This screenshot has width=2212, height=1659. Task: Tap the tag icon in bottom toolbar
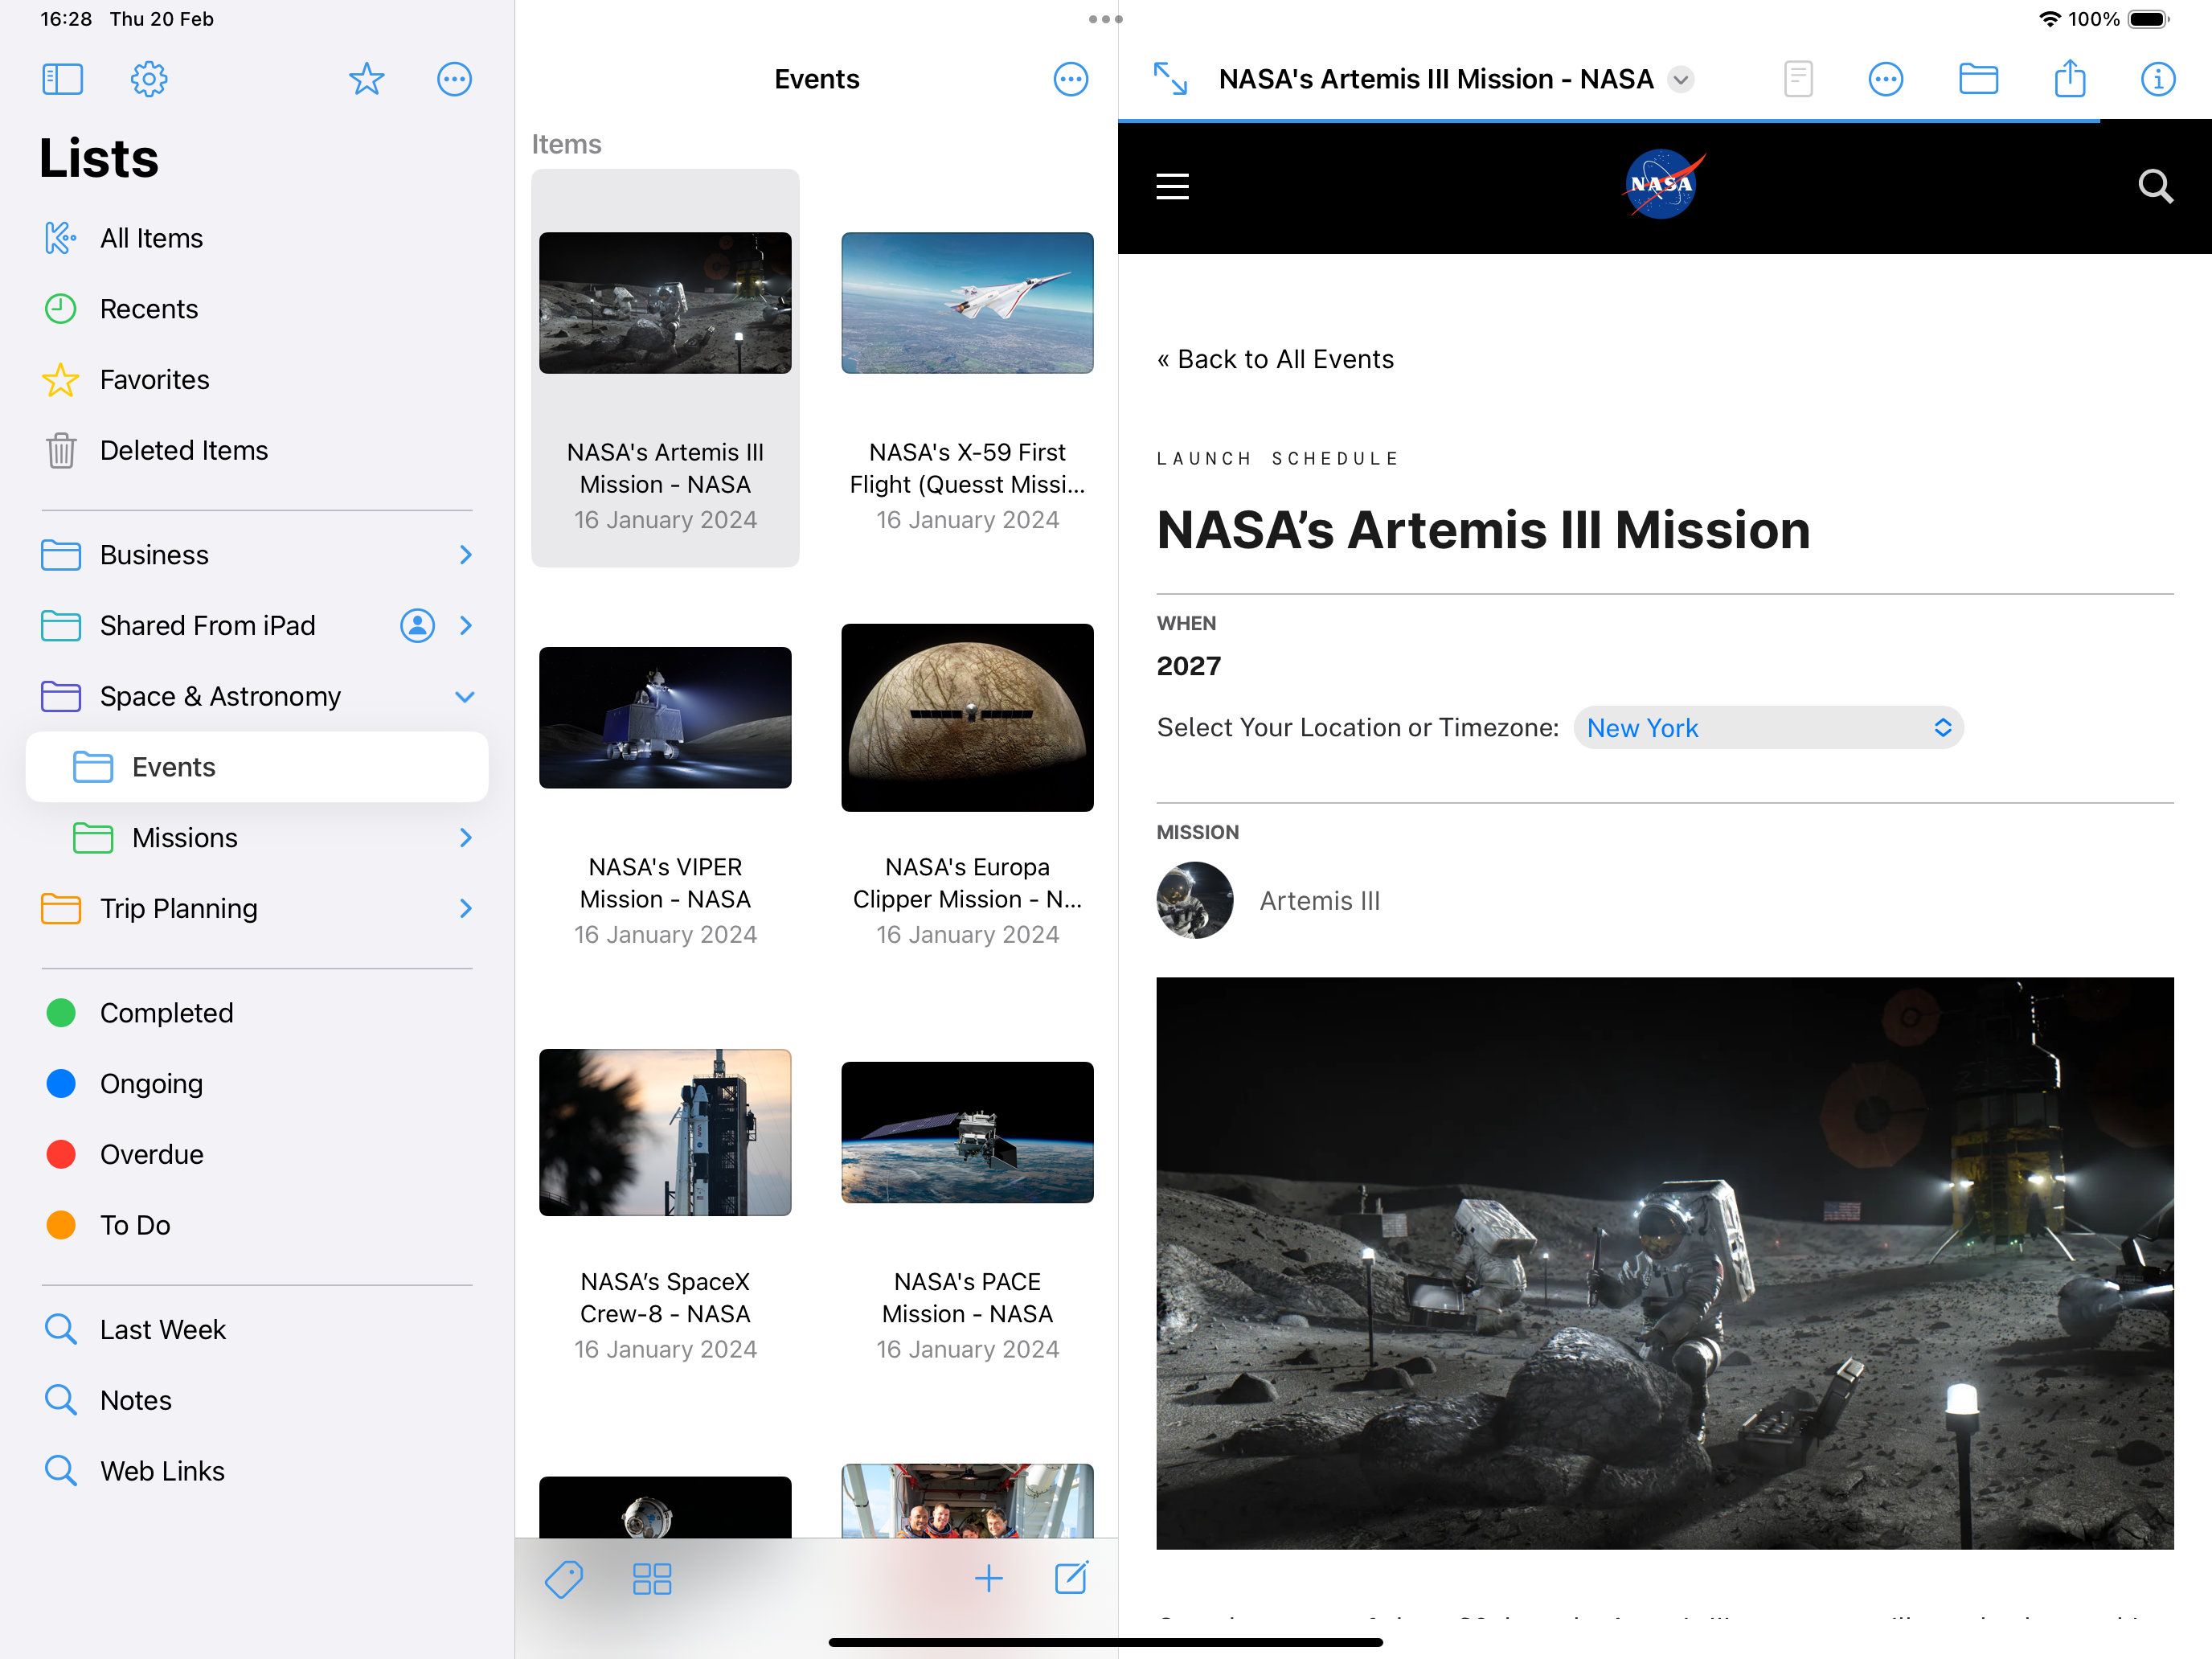point(564,1579)
